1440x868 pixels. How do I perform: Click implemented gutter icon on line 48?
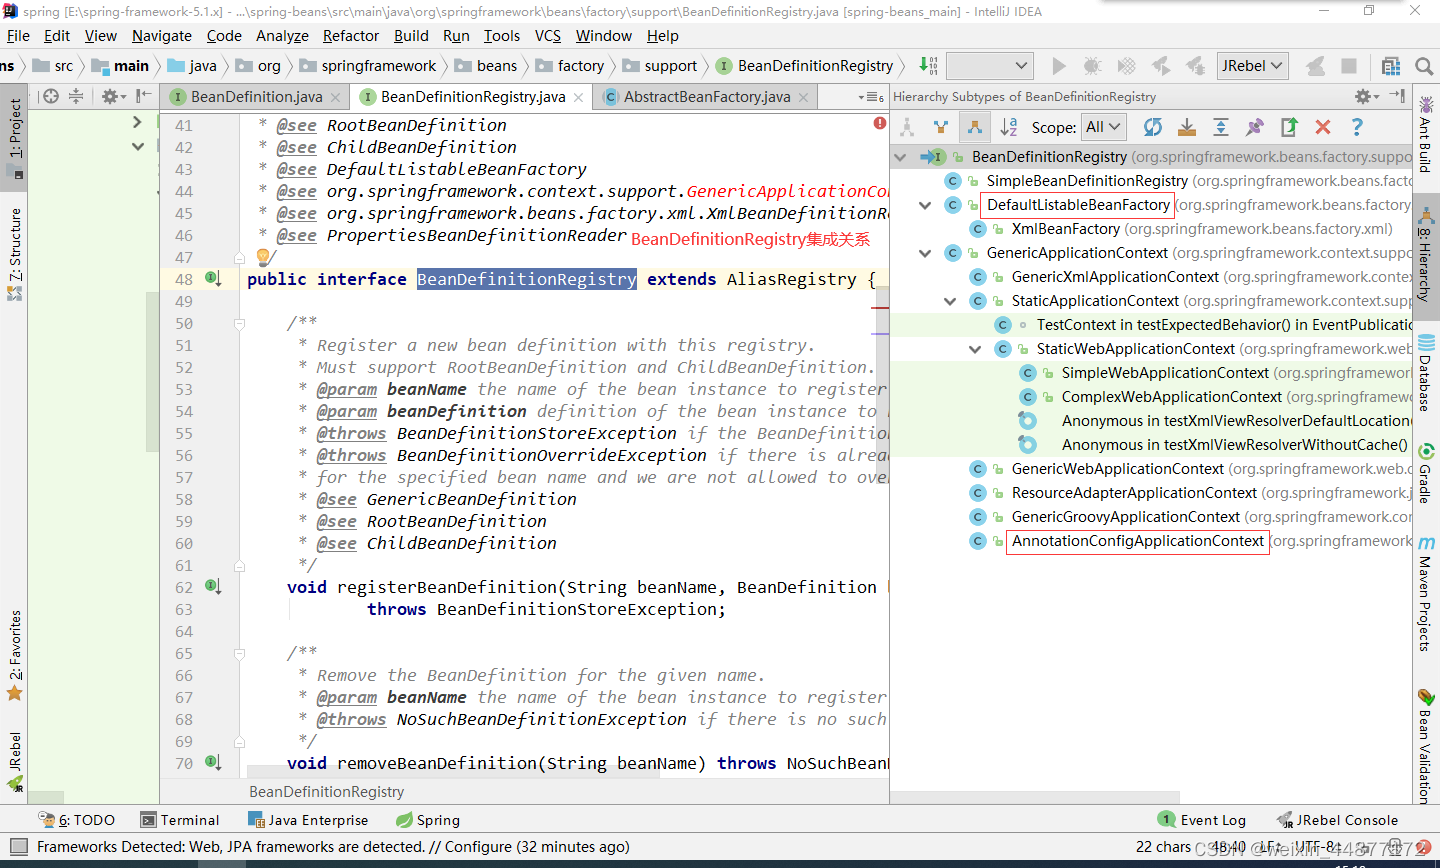[213, 278]
